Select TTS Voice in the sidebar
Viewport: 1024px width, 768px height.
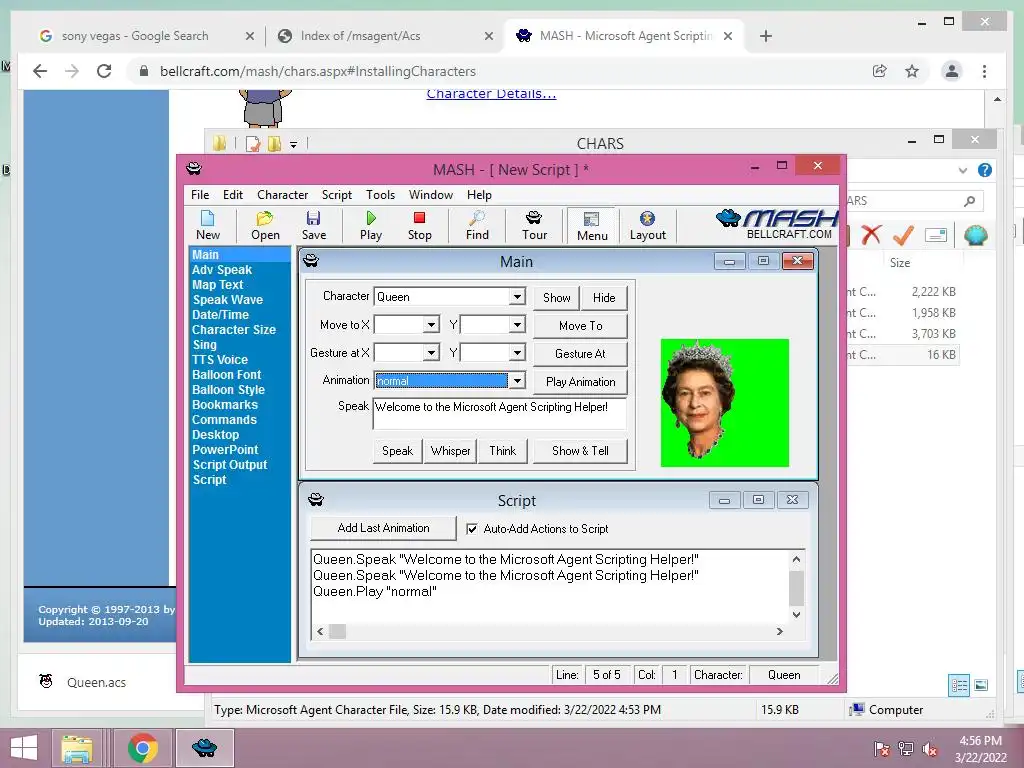[220, 360]
